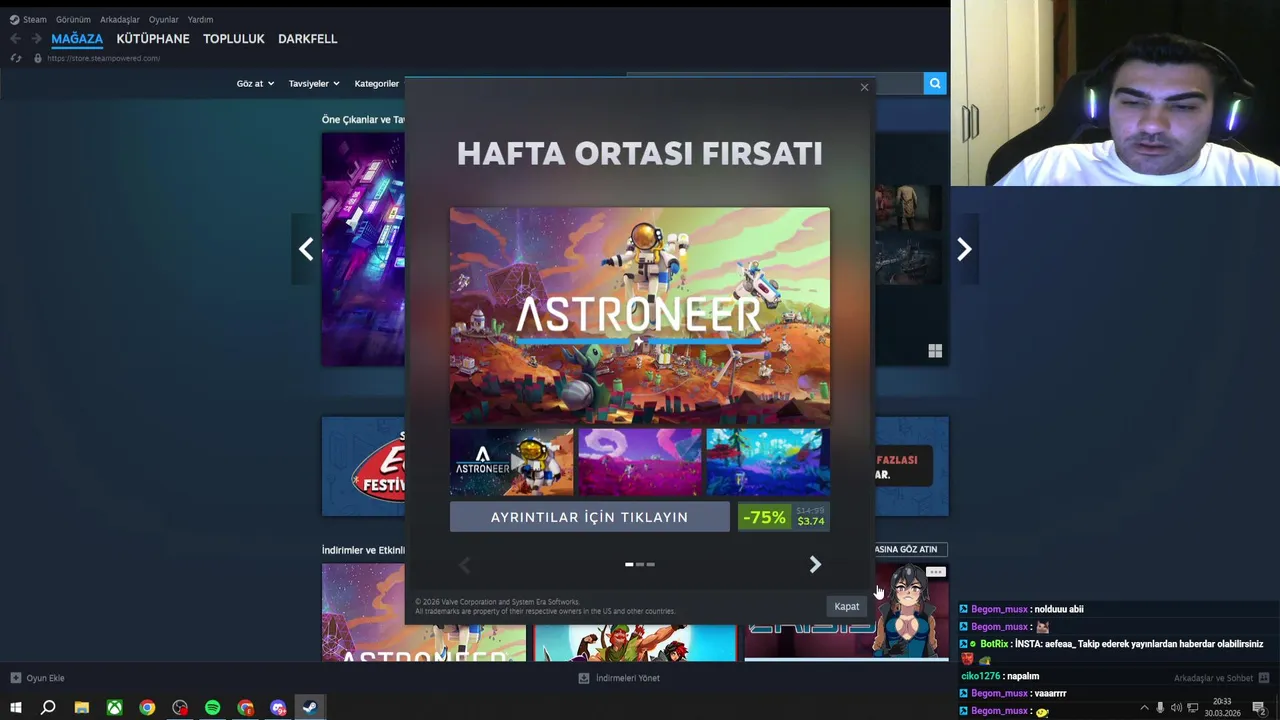The image size is (1280, 720).
Task: Open the Görünüm menu
Action: click(73, 19)
